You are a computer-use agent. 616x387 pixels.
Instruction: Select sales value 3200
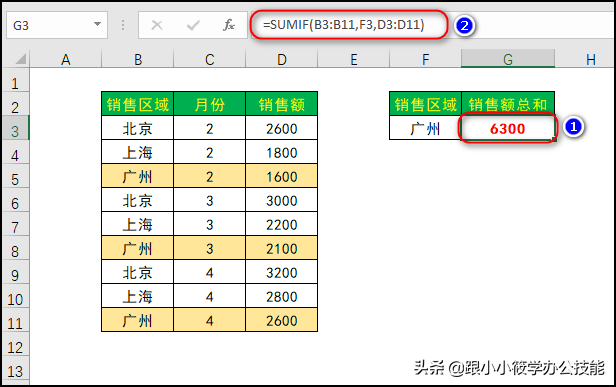tap(281, 272)
